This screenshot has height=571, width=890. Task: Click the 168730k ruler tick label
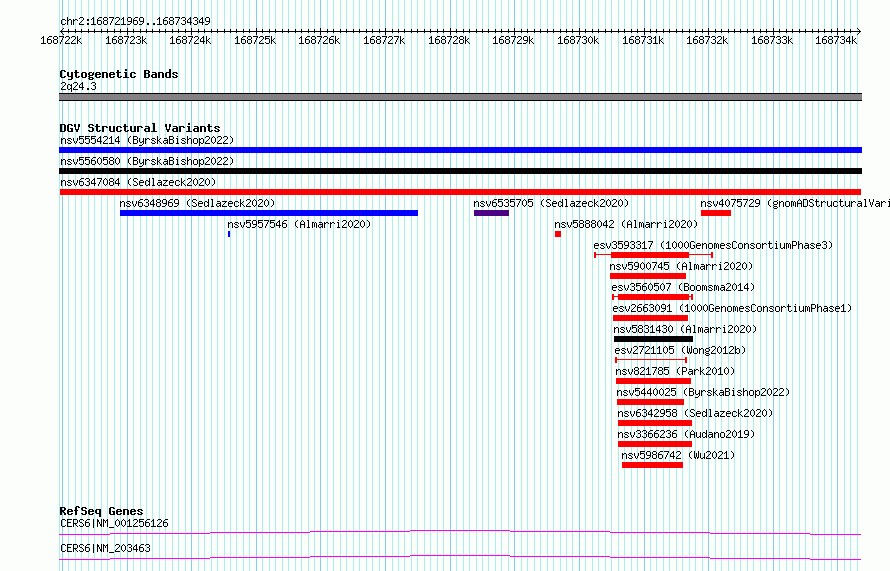578,40
